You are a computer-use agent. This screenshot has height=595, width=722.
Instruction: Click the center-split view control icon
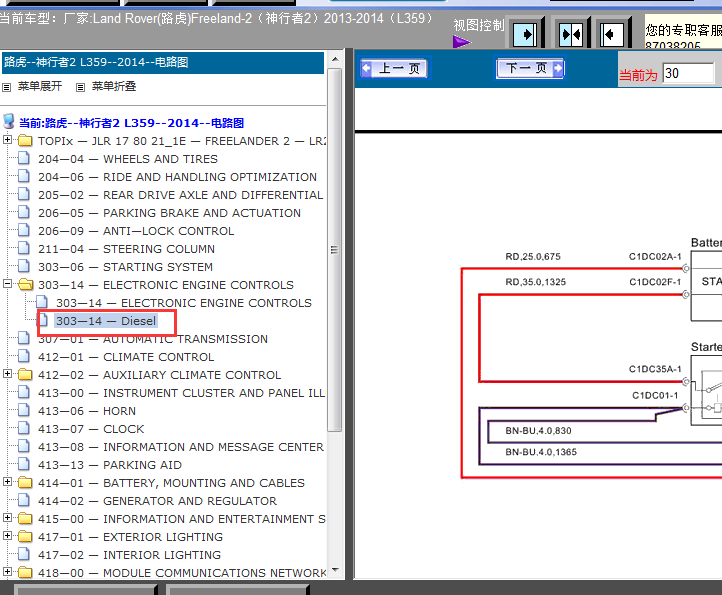(x=570, y=35)
